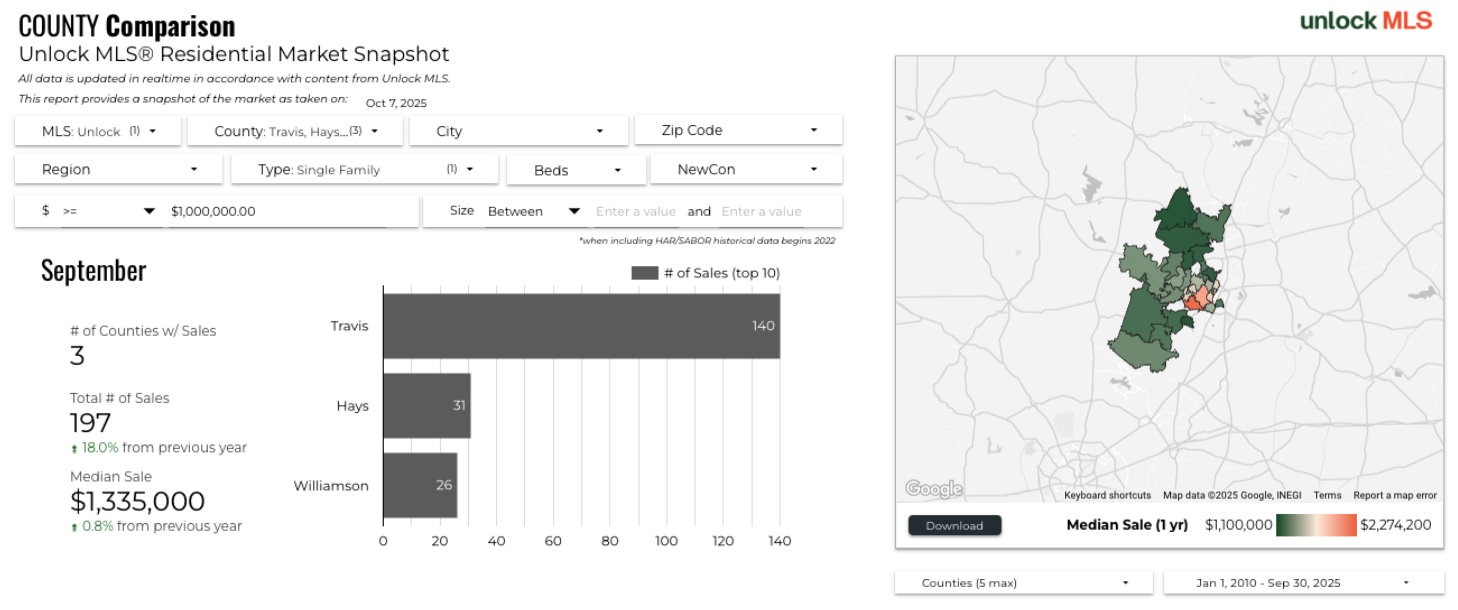Open the City filter dropdown
Screen dimensions: 1458x610
coord(518,131)
